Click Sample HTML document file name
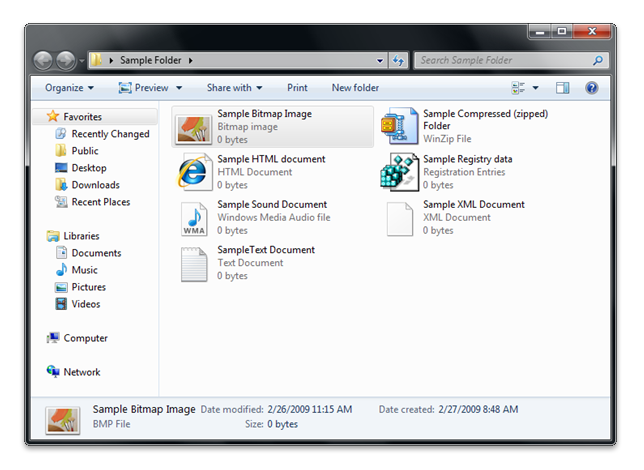 [x=271, y=159]
